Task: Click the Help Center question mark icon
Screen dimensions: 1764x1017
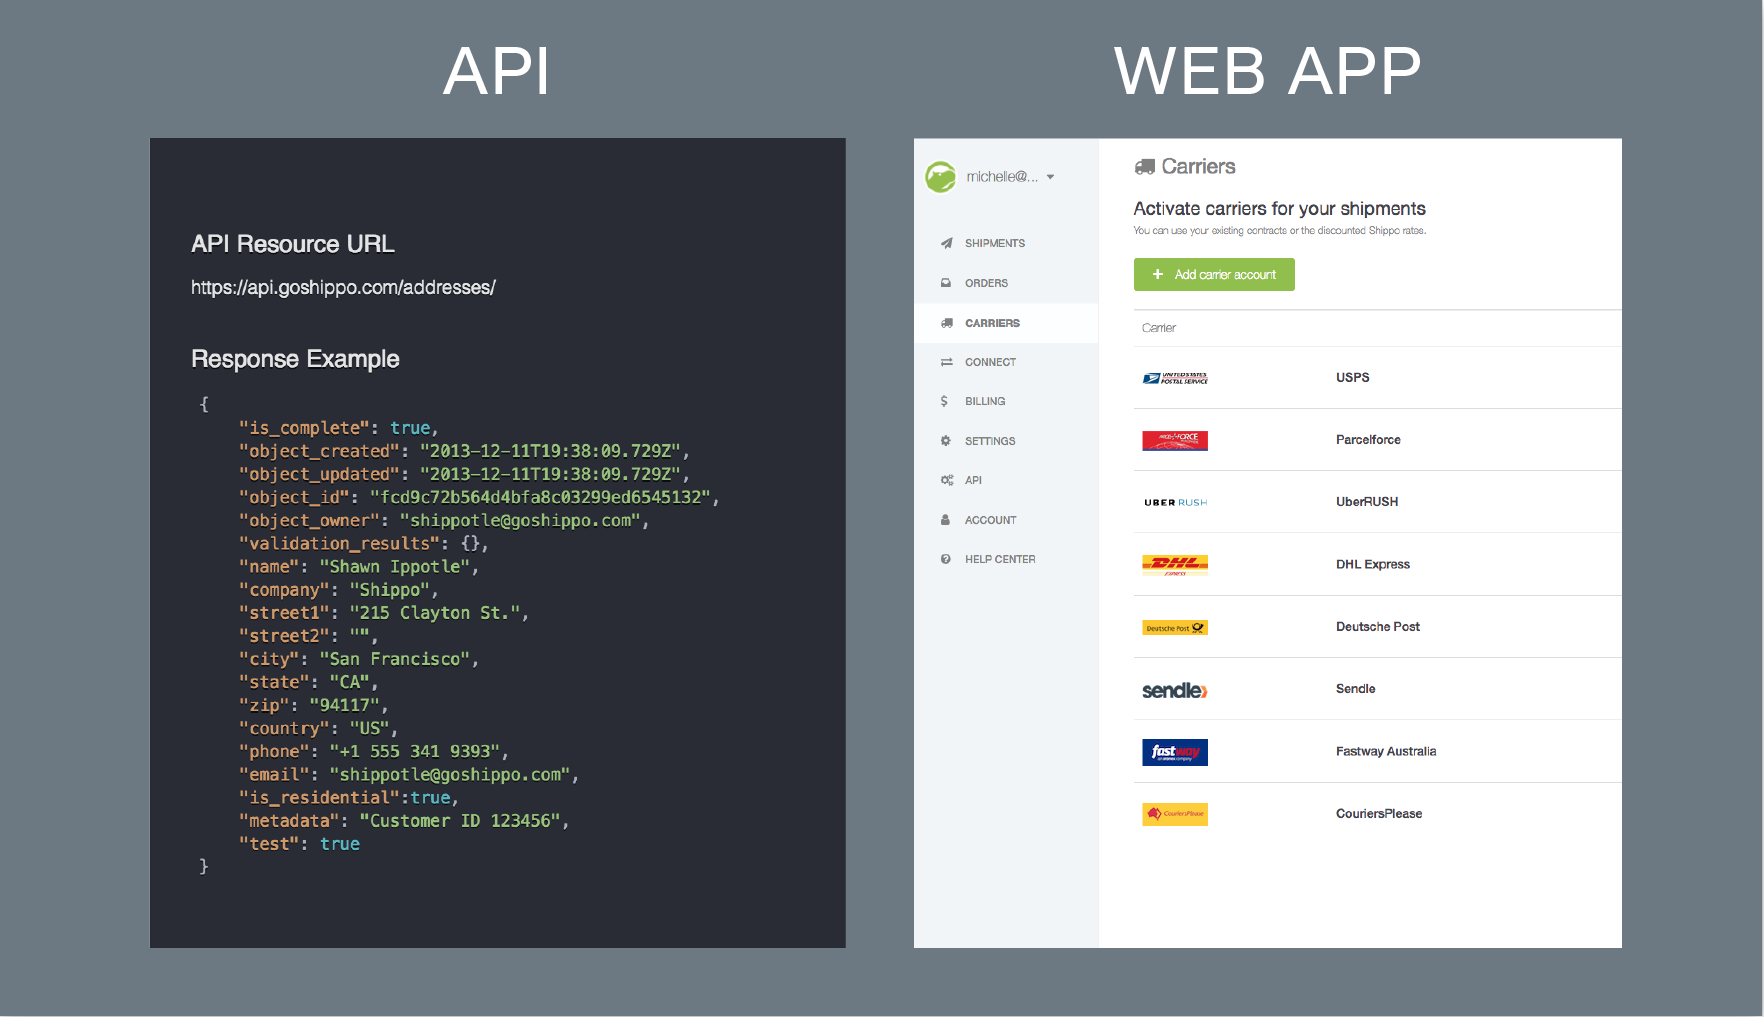Action: pos(945,559)
